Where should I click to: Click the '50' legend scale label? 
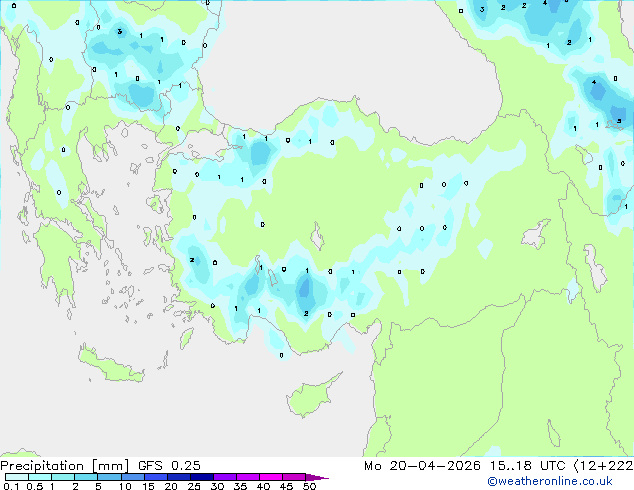(310, 486)
